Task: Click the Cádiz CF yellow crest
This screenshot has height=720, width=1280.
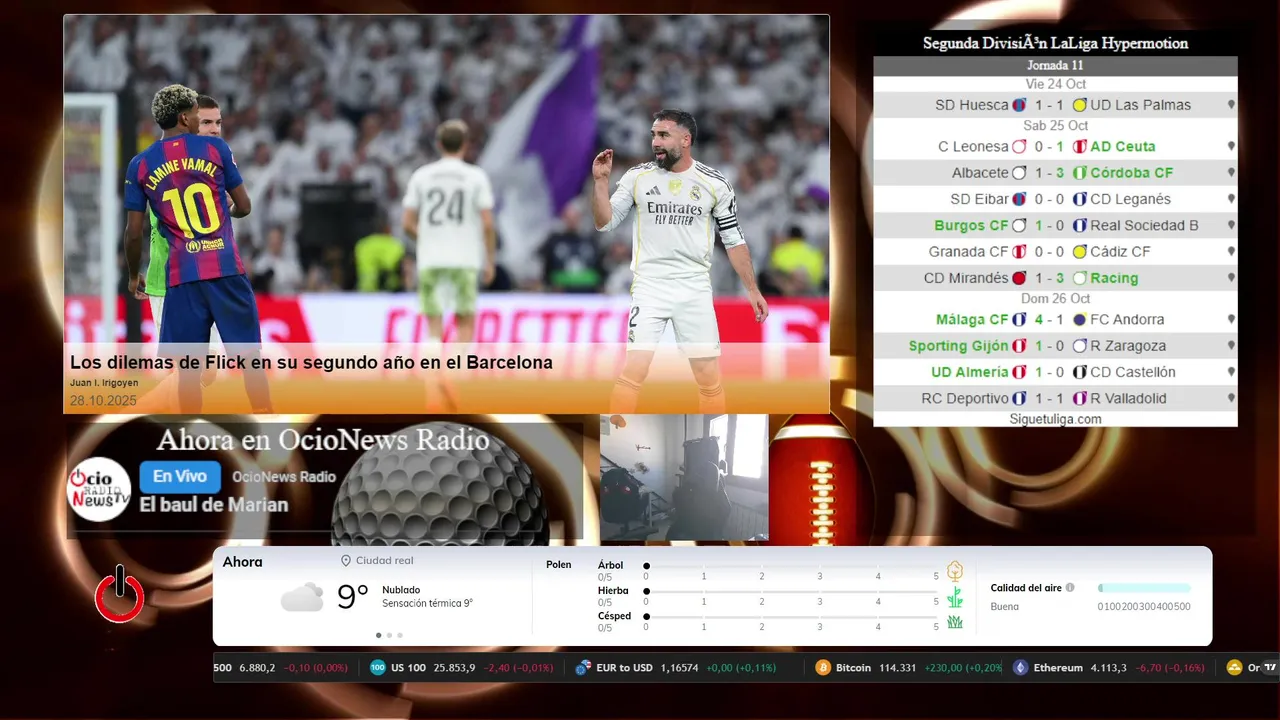Action: click(x=1079, y=252)
